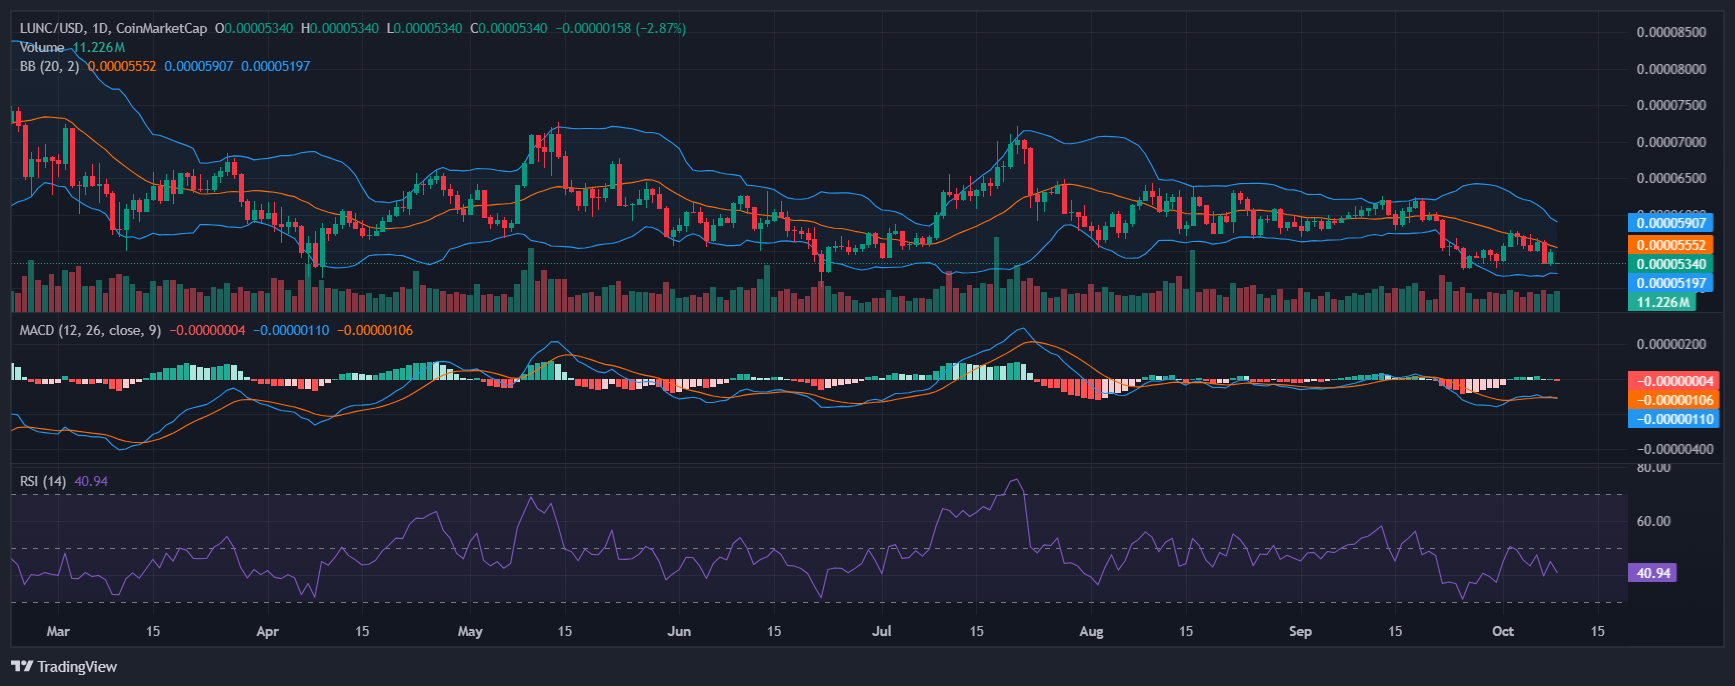Click the TradingView logo
1735x686 pixels.
click(x=64, y=667)
